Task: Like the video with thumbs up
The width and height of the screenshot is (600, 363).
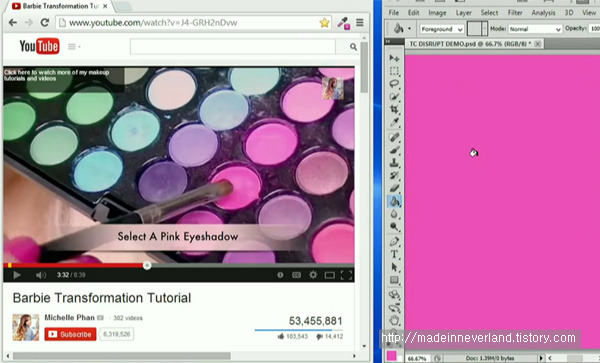Action: pos(281,336)
